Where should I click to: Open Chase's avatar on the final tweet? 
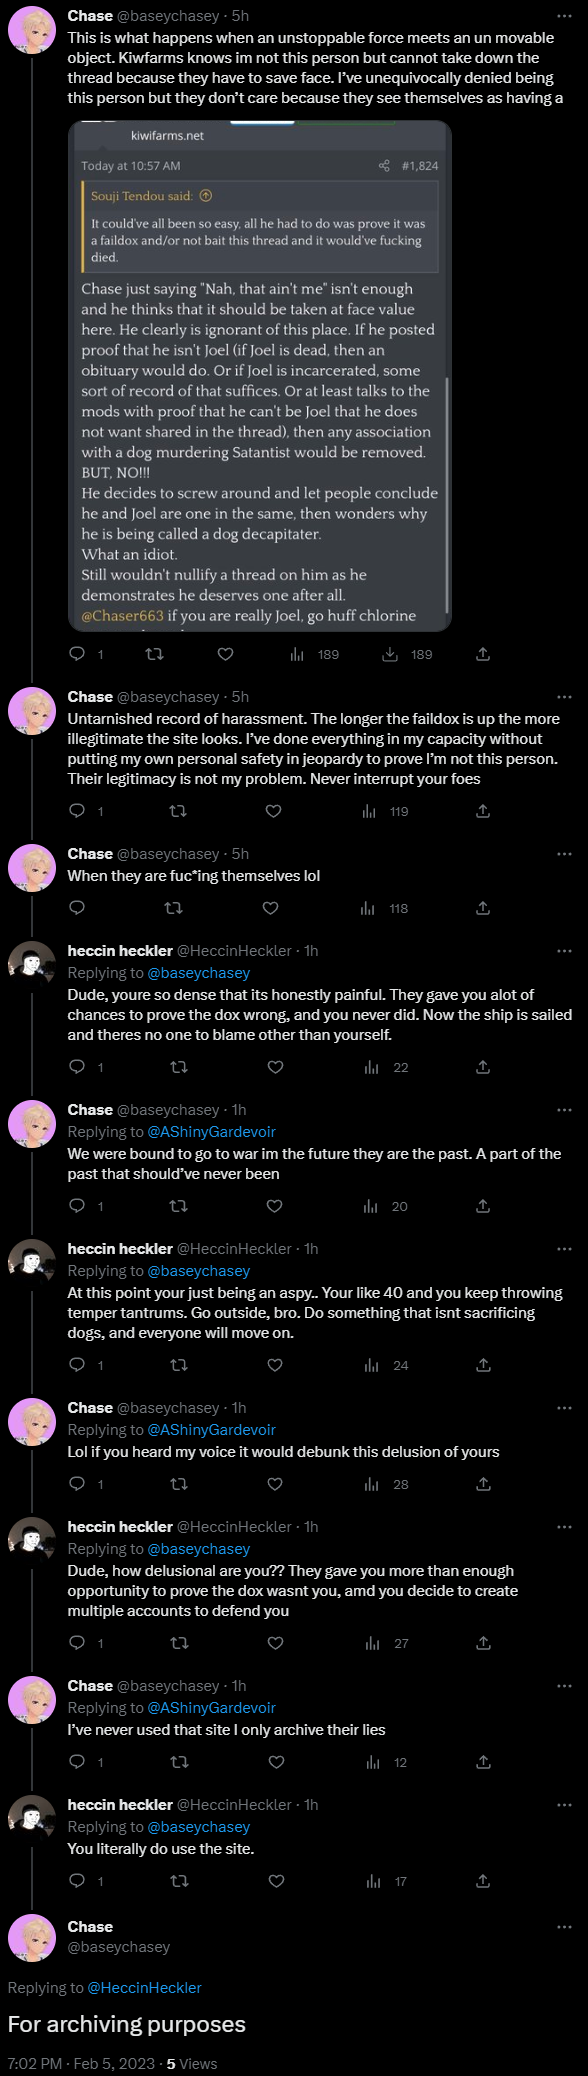(32, 1938)
